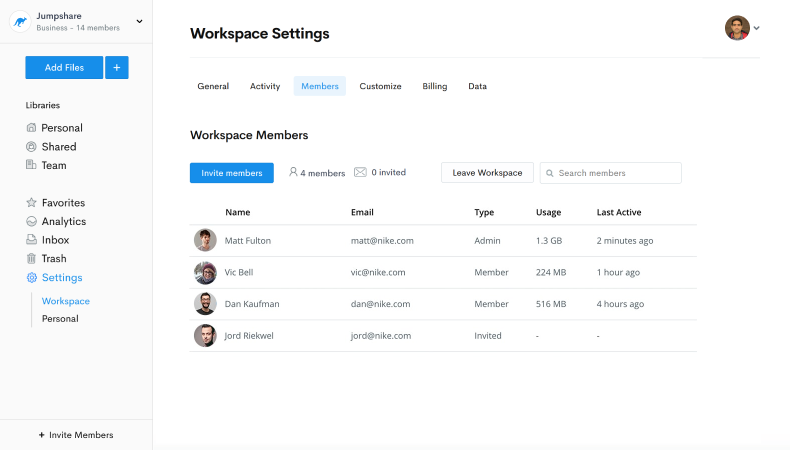Click the Settings gear icon in sidebar

32,278
